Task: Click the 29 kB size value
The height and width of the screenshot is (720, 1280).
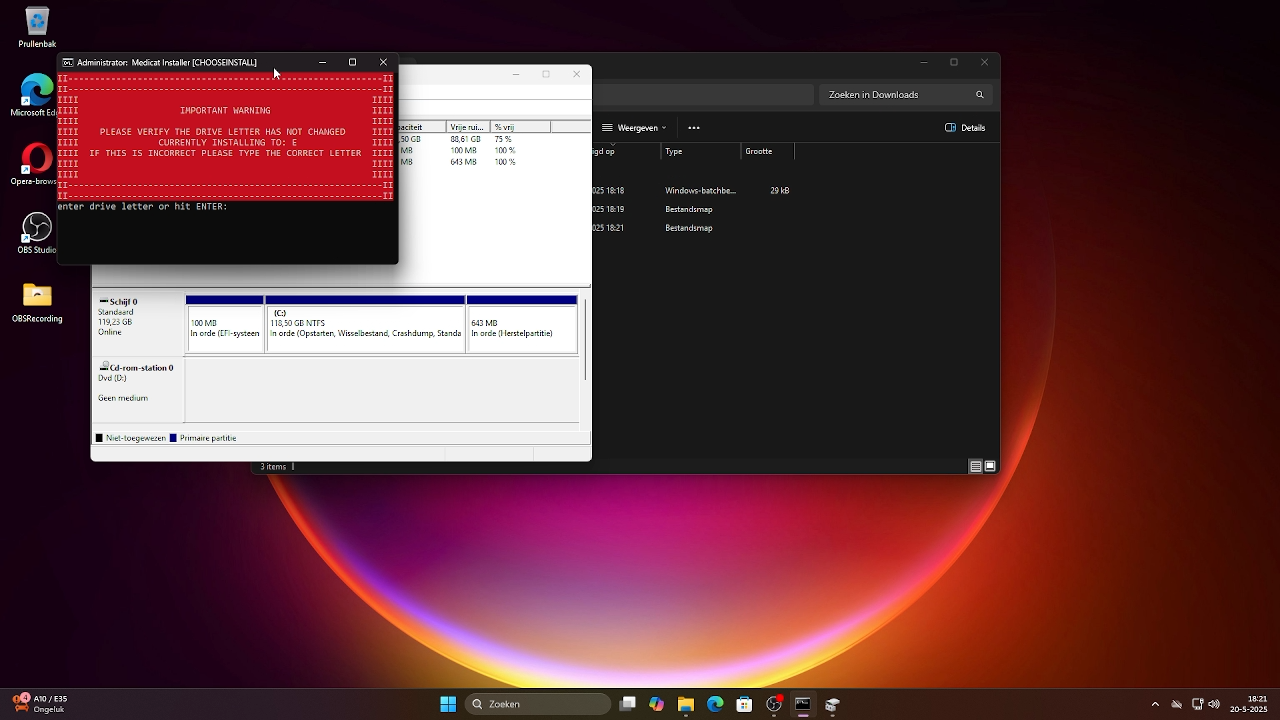Action: tap(779, 190)
